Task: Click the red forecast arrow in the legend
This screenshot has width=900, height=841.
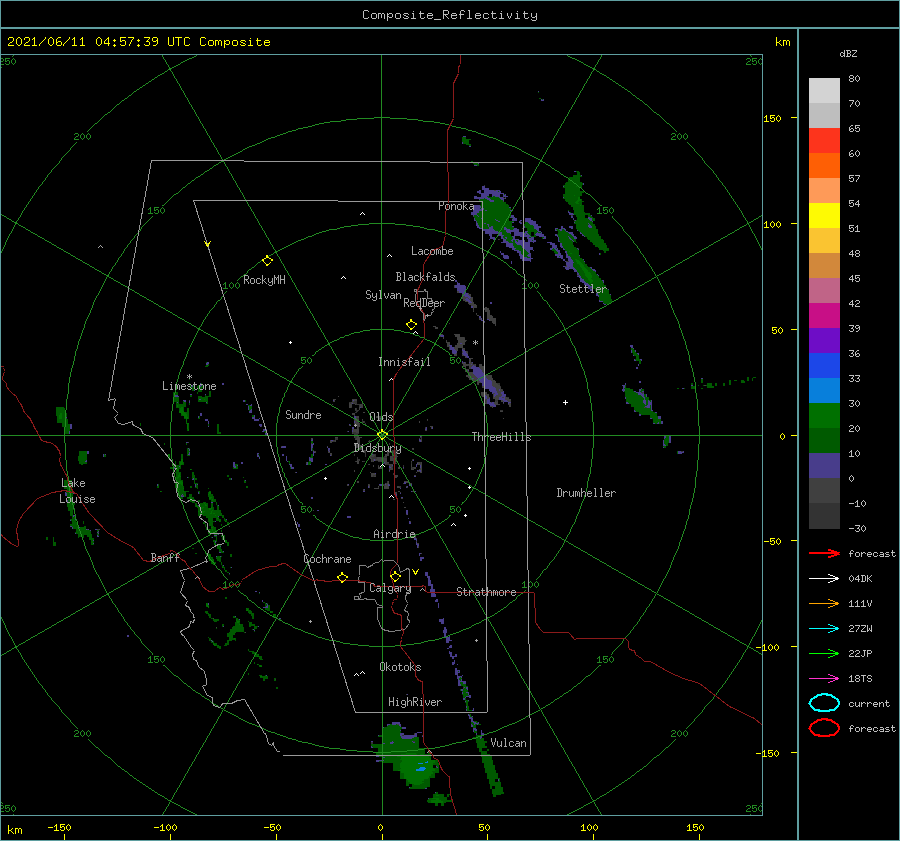Action: click(824, 553)
